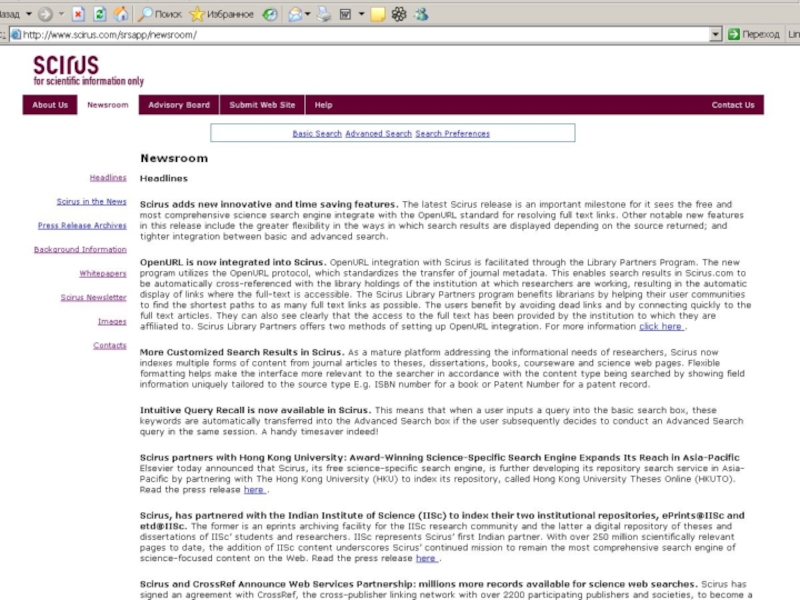Click 'Intuitive Query Recall is now available' headline
Viewport: 800px width, 600px height.
(x=255, y=410)
